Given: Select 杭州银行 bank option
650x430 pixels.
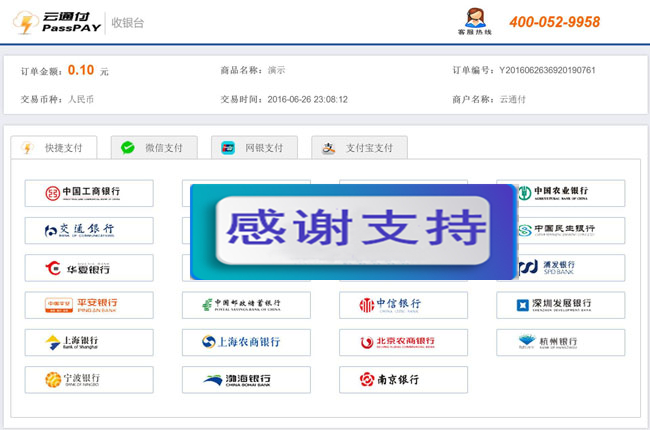Looking at the screenshot, I should pyautogui.click(x=560, y=343).
